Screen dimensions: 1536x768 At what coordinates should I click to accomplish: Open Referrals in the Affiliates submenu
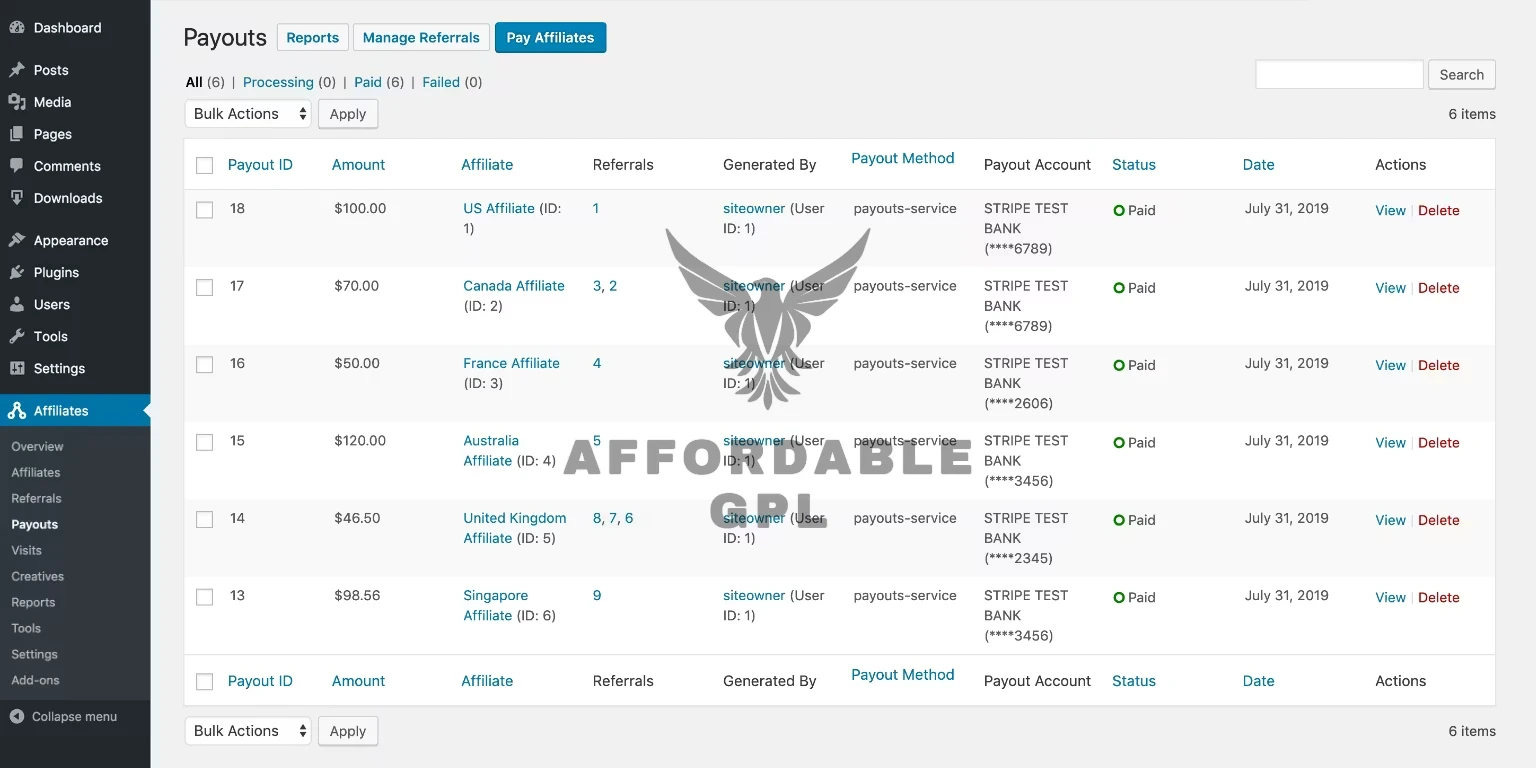click(36, 498)
